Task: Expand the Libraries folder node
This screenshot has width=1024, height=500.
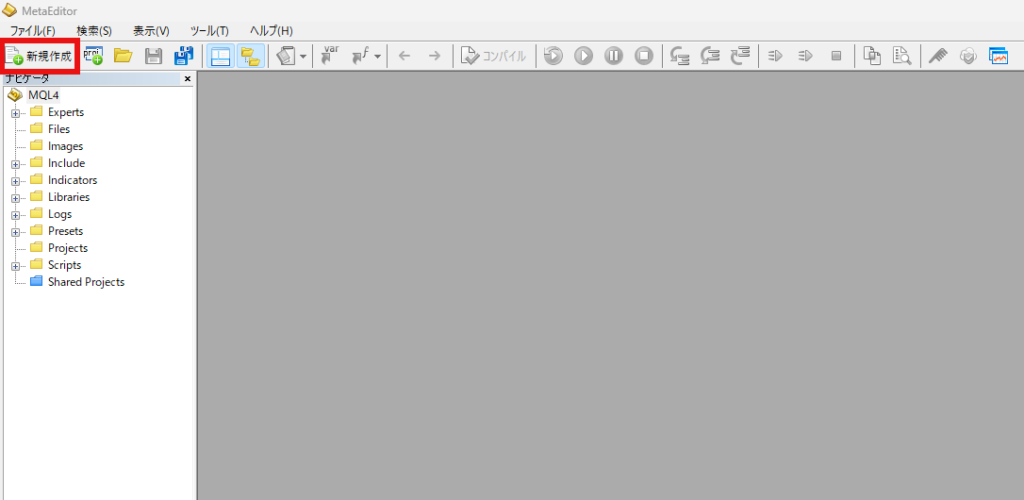Action: tap(15, 198)
